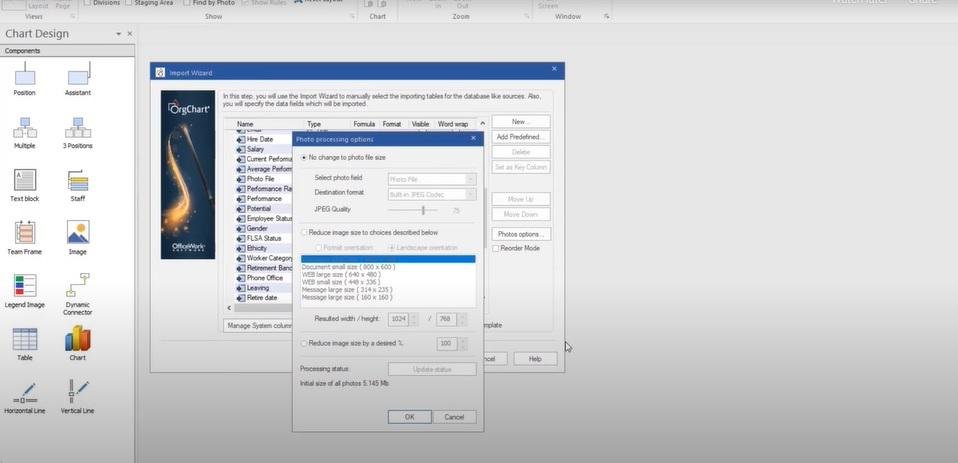The height and width of the screenshot is (463, 958).
Task: Insert the Dynamic Connector component
Action: pyautogui.click(x=77, y=286)
